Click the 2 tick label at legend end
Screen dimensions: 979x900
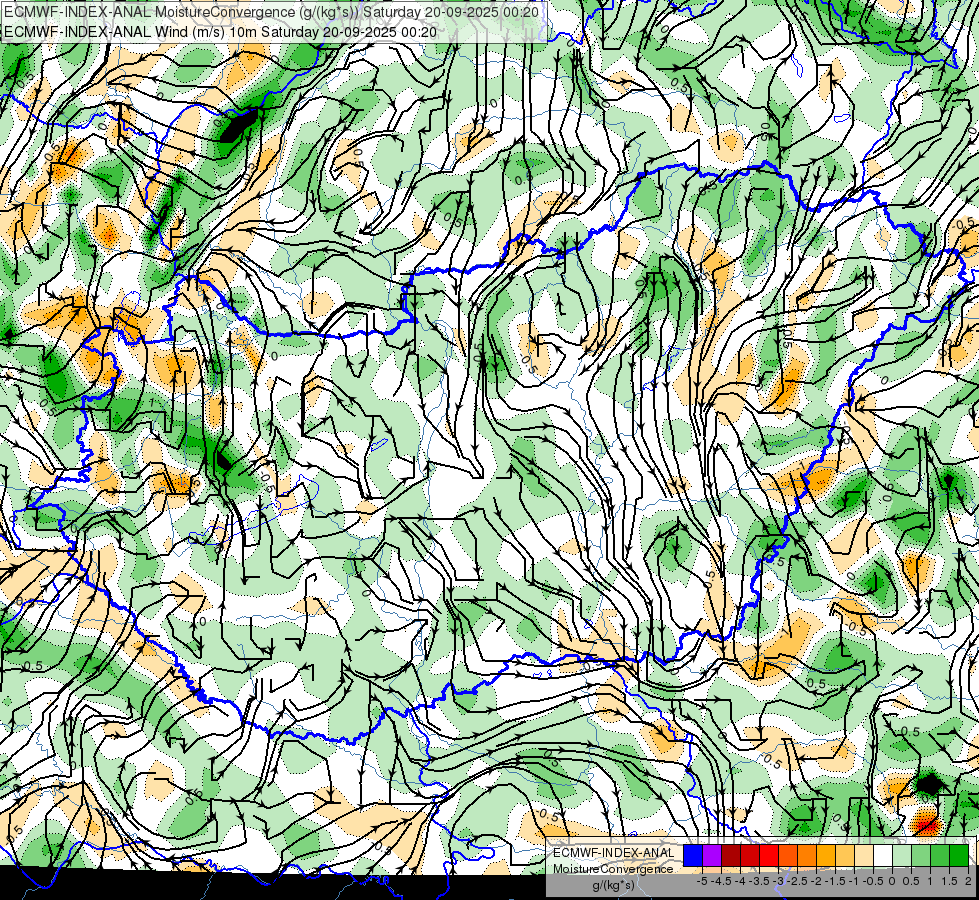(968, 881)
